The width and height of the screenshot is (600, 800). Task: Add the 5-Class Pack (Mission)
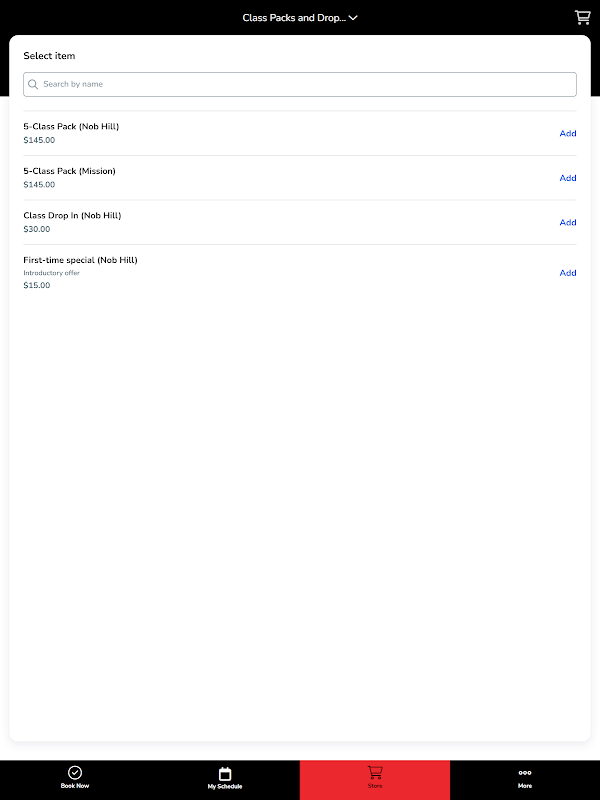click(x=568, y=178)
